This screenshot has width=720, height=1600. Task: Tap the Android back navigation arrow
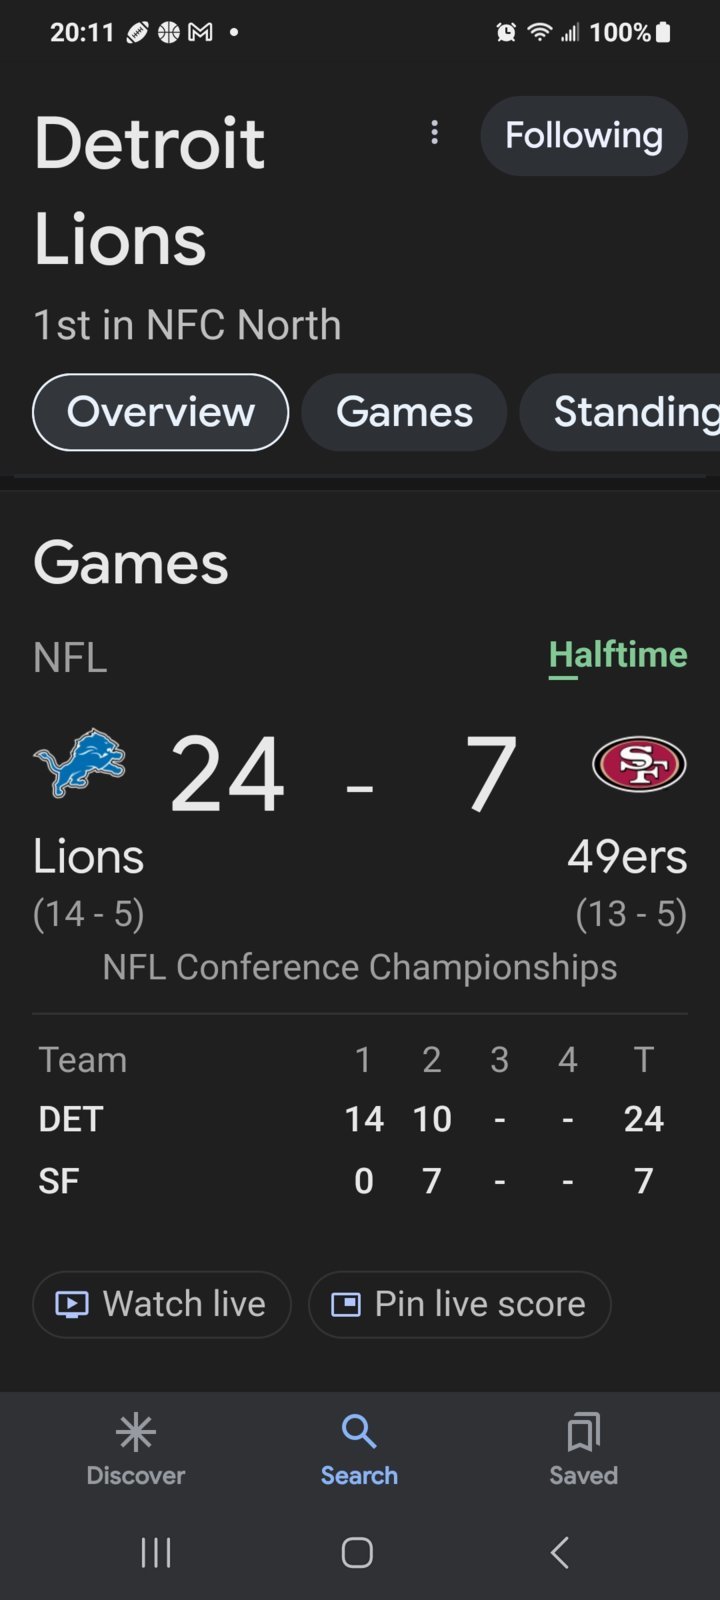pos(560,1552)
